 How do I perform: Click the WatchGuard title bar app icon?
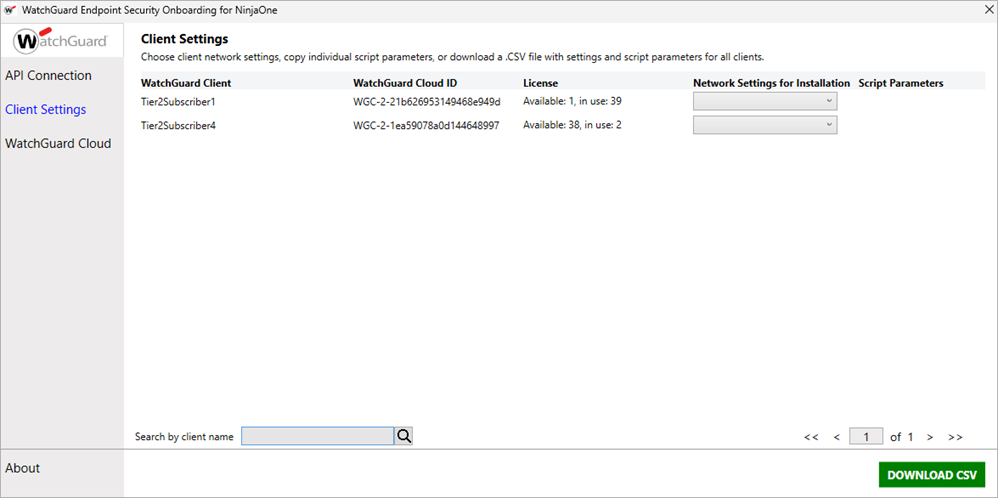[x=10, y=10]
